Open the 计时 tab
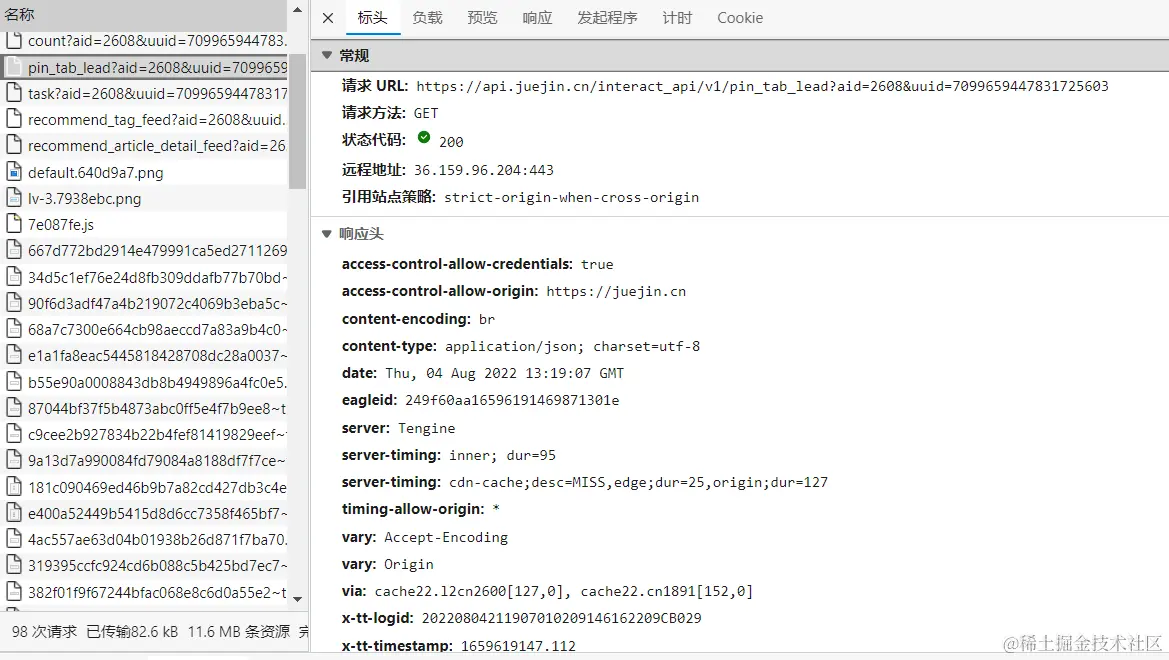 [677, 18]
